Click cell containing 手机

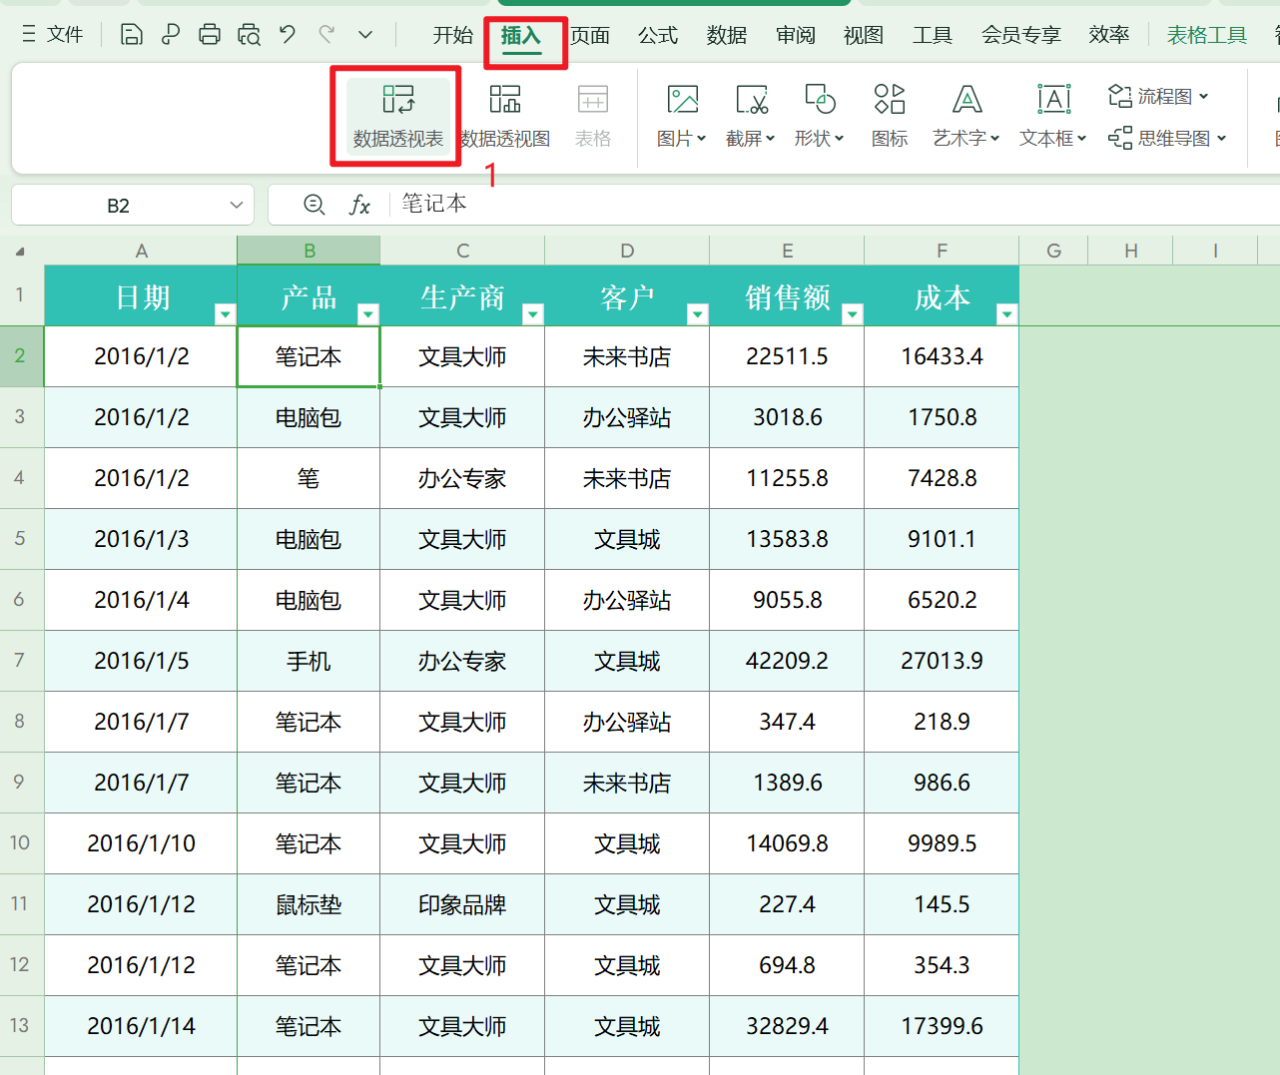(309, 661)
